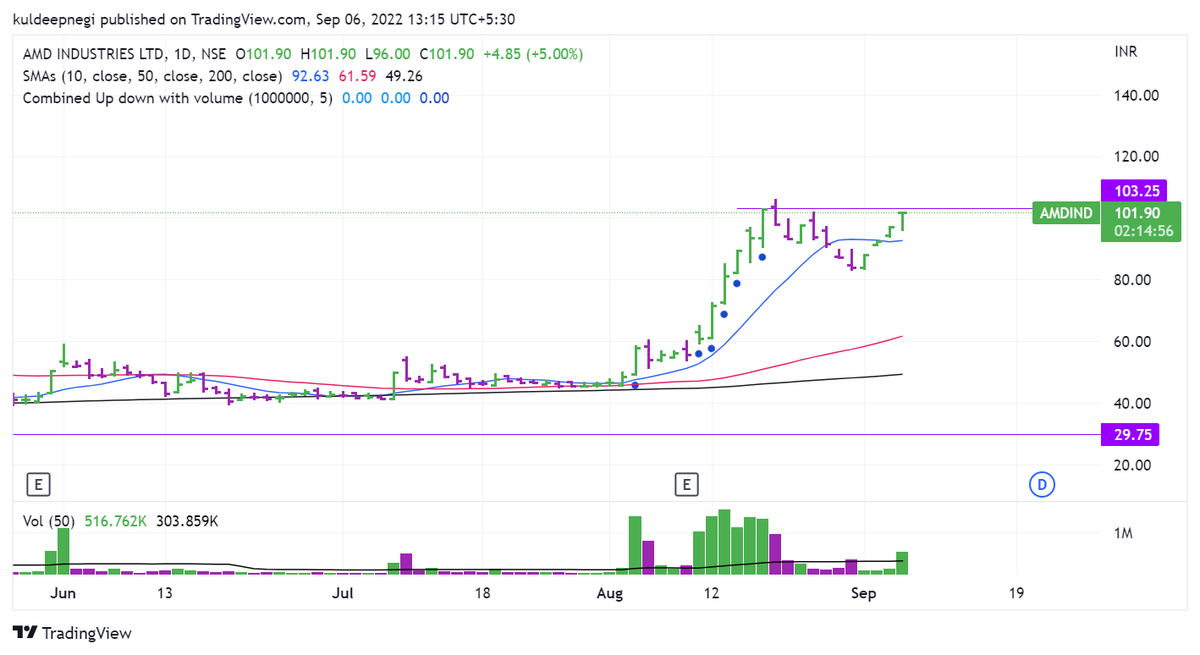Click the '12' date axis label
This screenshot has height=655, width=1200.
click(712, 593)
